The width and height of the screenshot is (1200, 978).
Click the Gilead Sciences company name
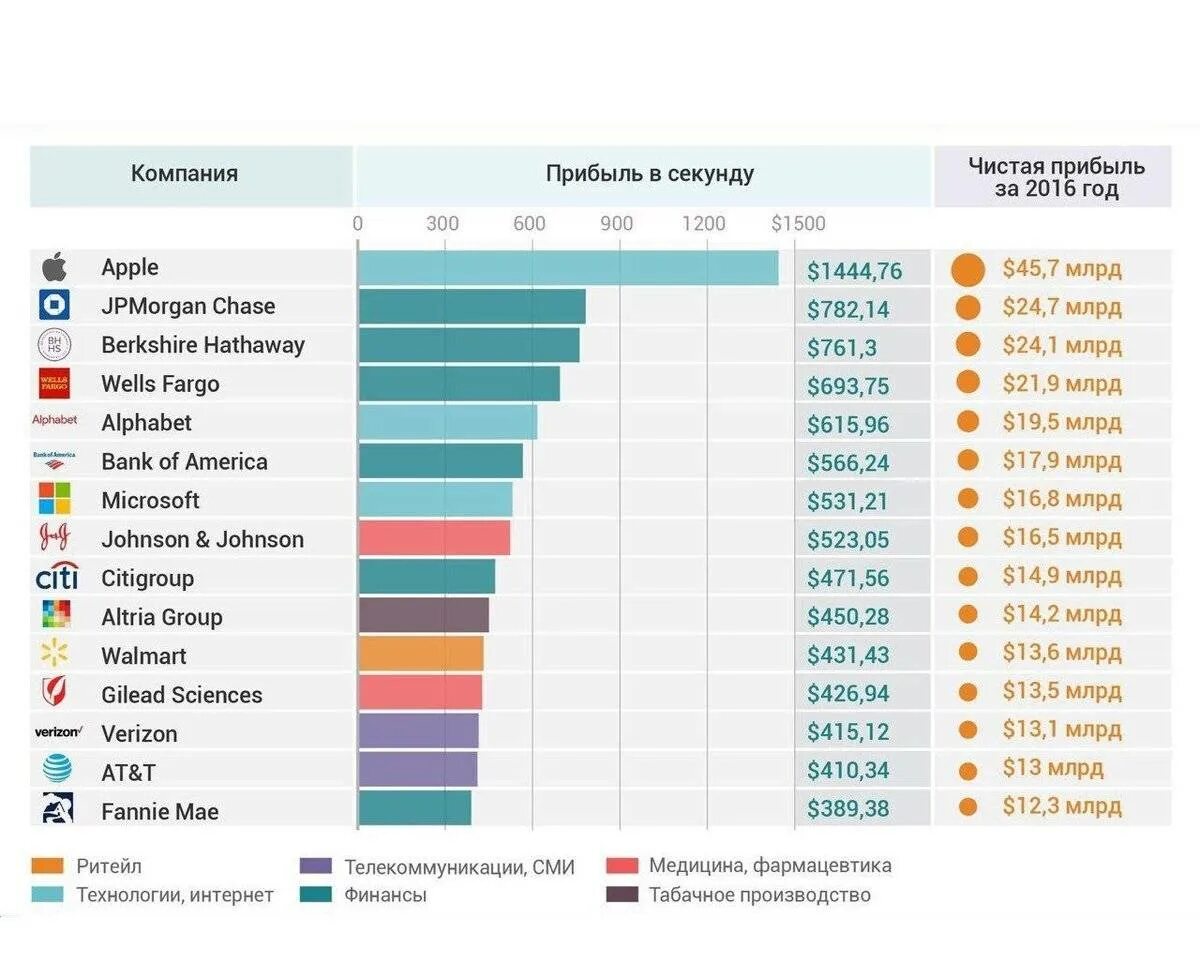point(182,695)
